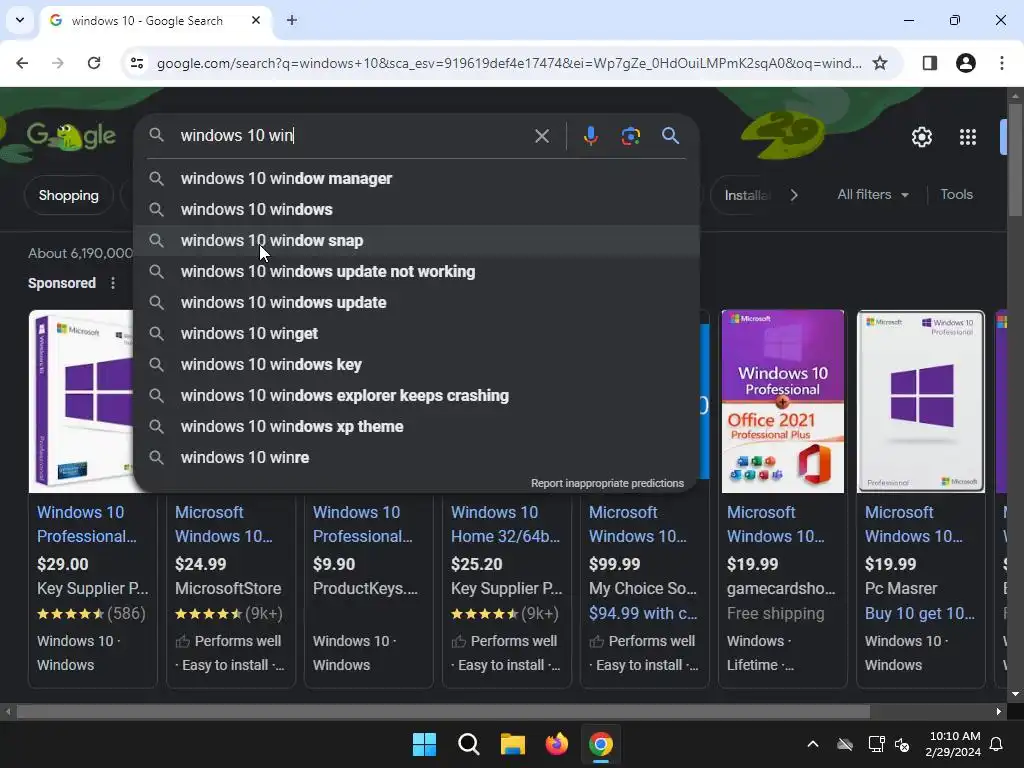This screenshot has width=1024, height=768.
Task: Launch Firefox from the taskbar
Action: point(556,744)
